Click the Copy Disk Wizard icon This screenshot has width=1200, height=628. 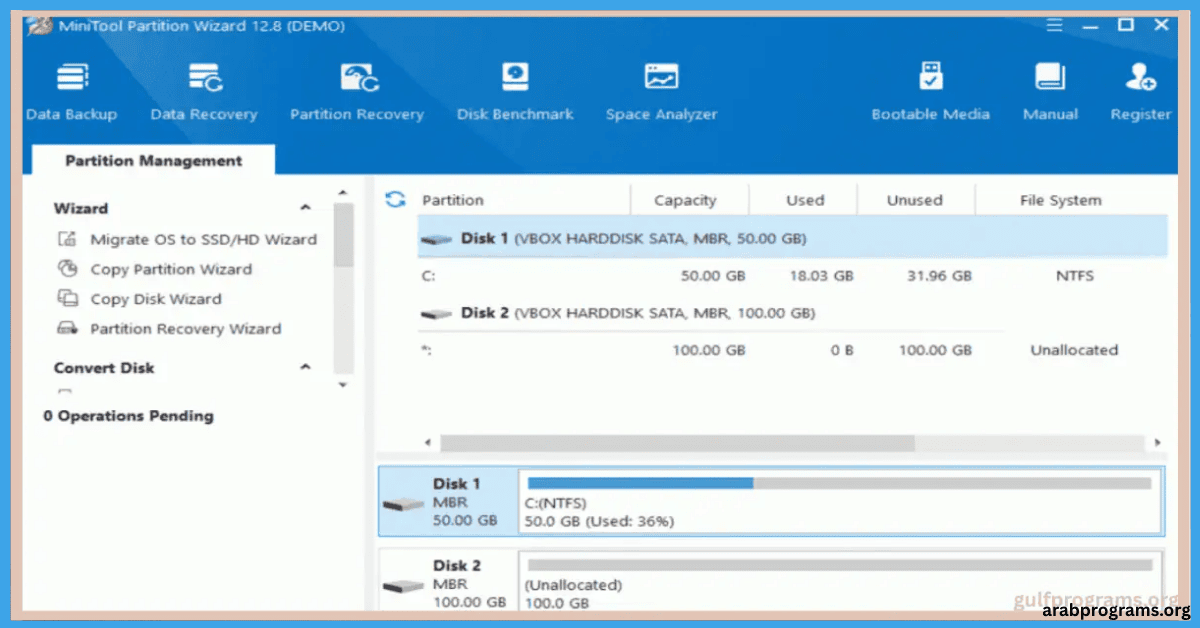67,299
